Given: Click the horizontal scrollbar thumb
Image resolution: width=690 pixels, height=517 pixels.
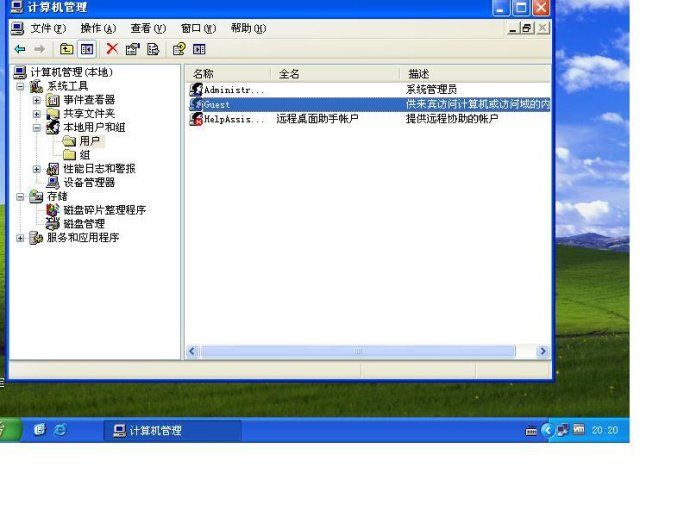Looking at the screenshot, I should (x=358, y=351).
